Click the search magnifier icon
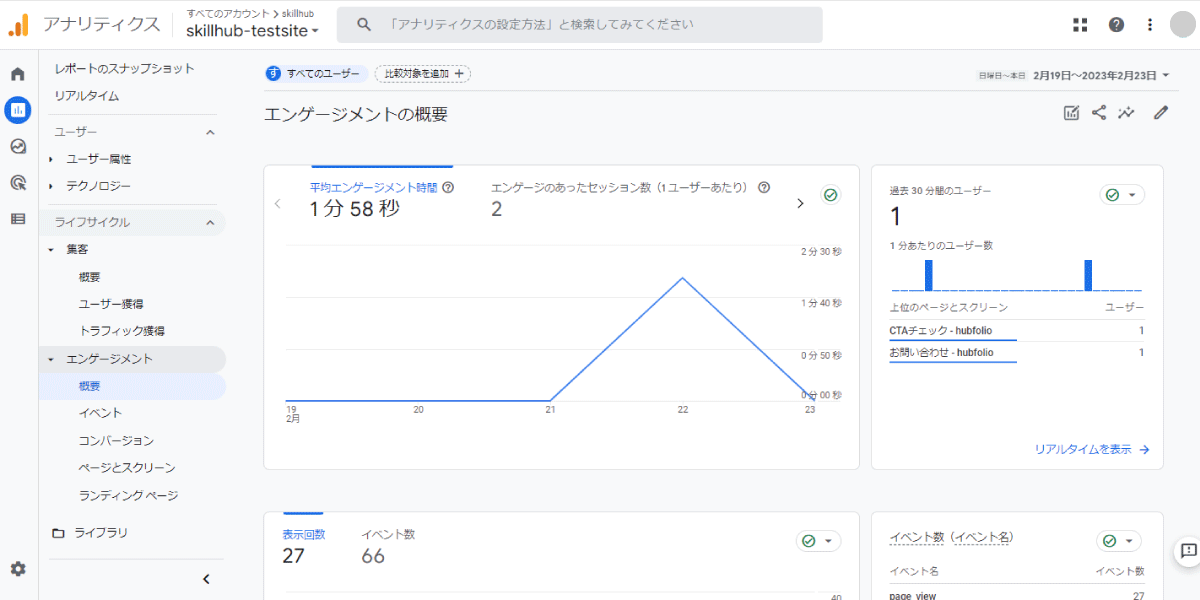Viewport: 1200px width, 600px height. (x=364, y=24)
